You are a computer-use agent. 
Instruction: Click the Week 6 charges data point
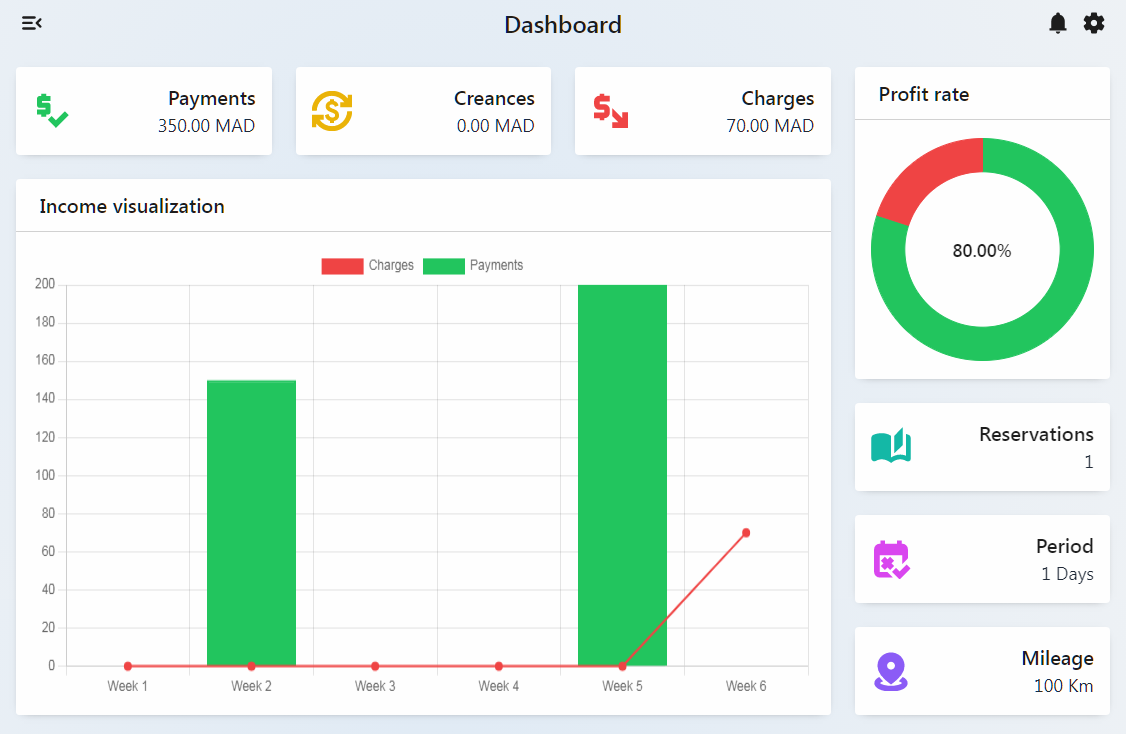(x=746, y=533)
